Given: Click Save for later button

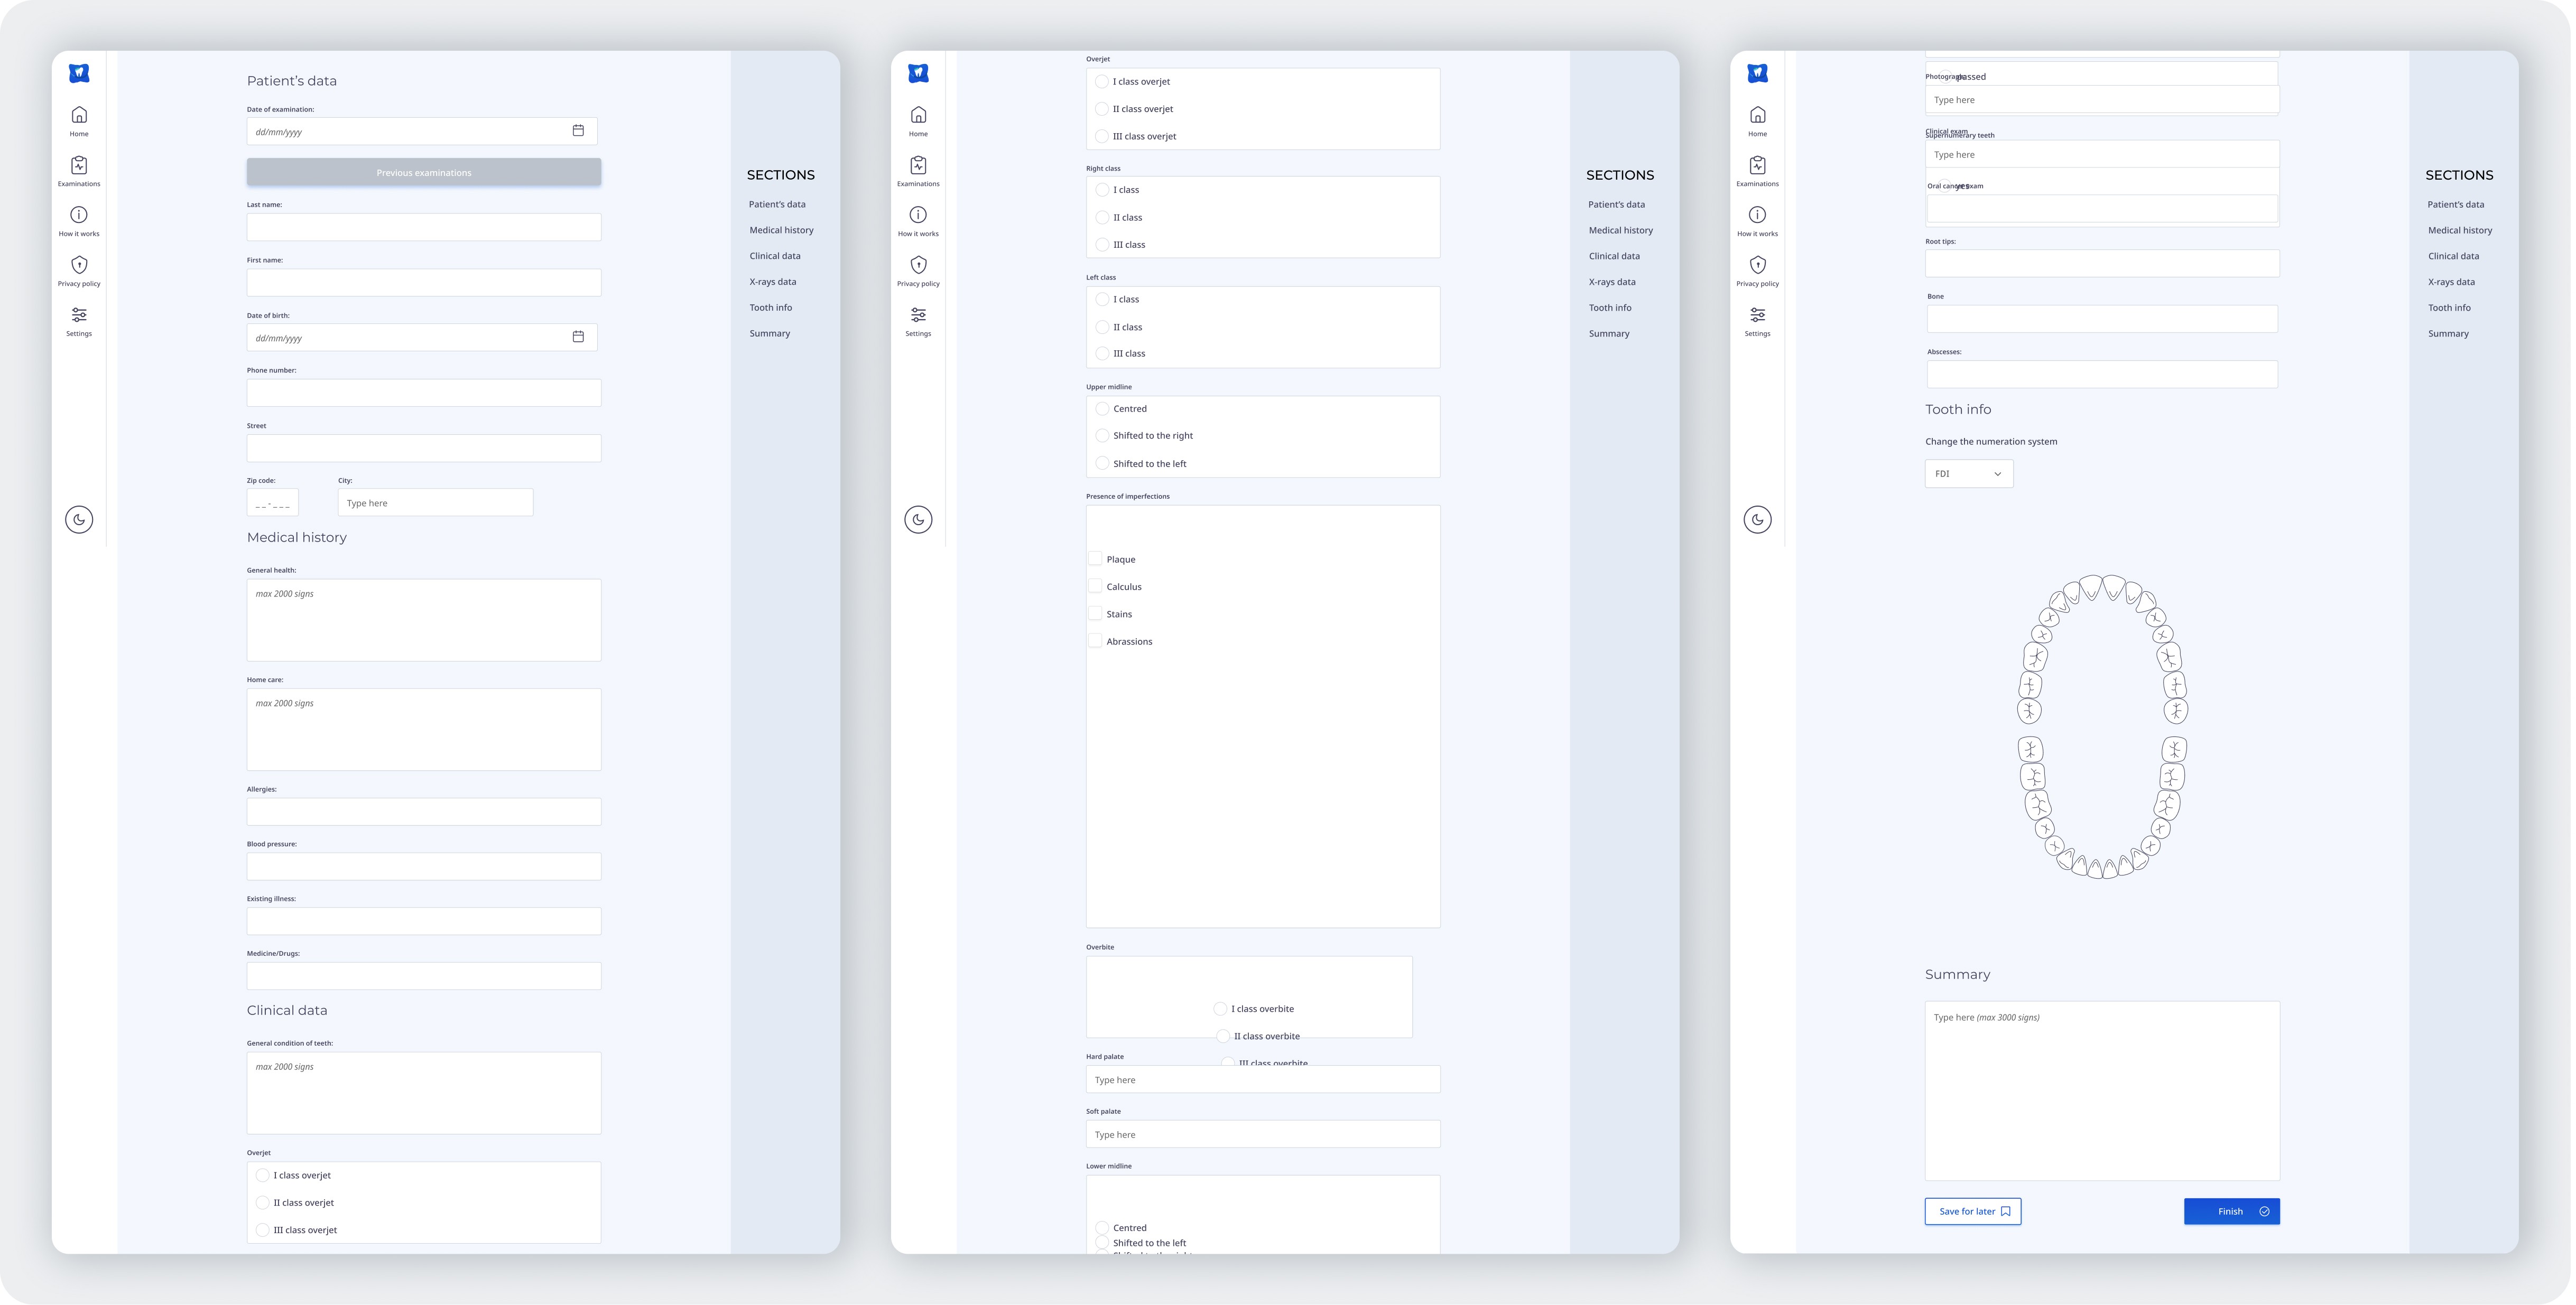Looking at the screenshot, I should click(1972, 1211).
